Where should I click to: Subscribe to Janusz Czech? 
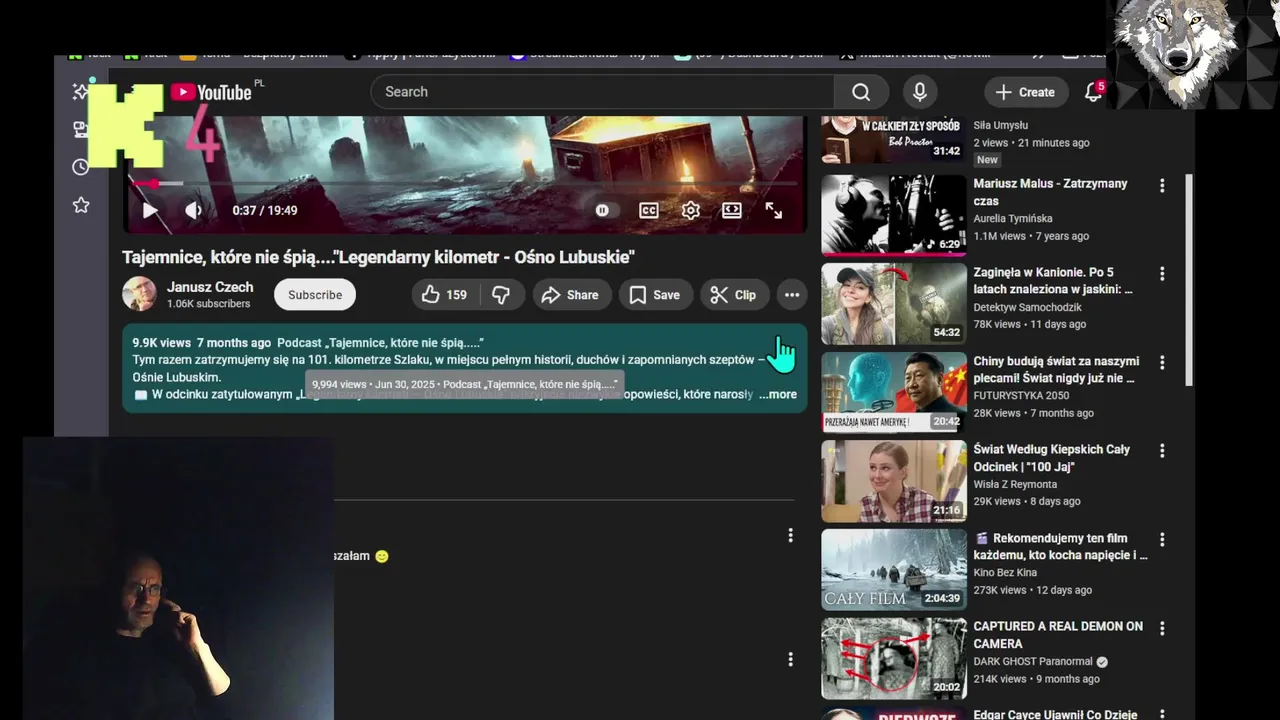click(315, 295)
